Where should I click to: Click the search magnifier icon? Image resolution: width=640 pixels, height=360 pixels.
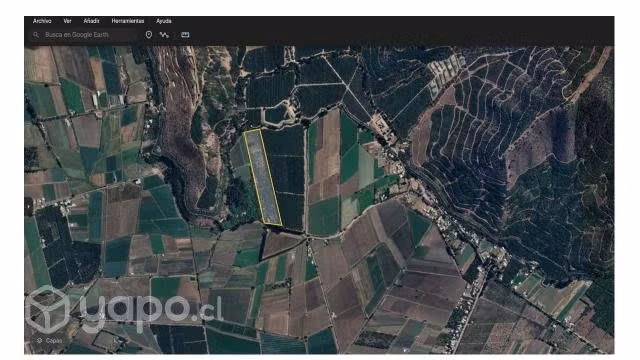coord(36,35)
